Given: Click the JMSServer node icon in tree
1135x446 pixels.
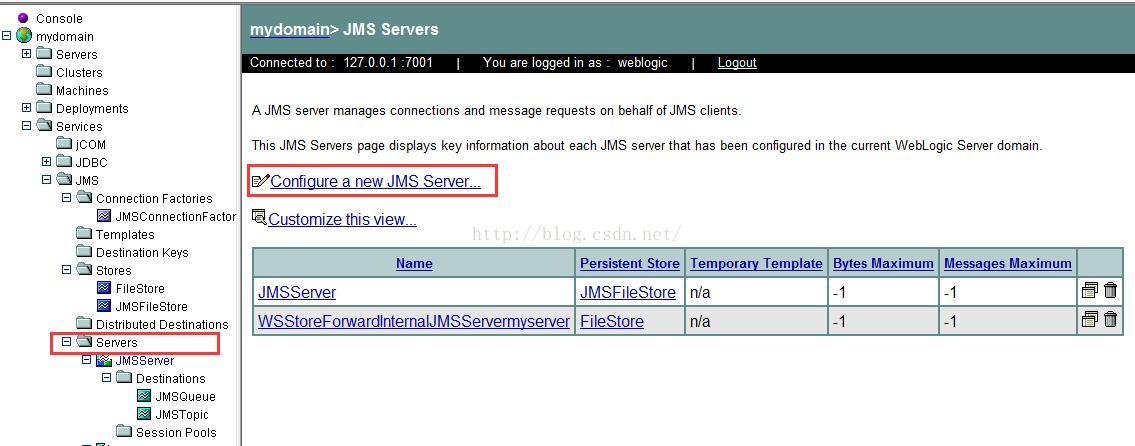Looking at the screenshot, I should [104, 361].
